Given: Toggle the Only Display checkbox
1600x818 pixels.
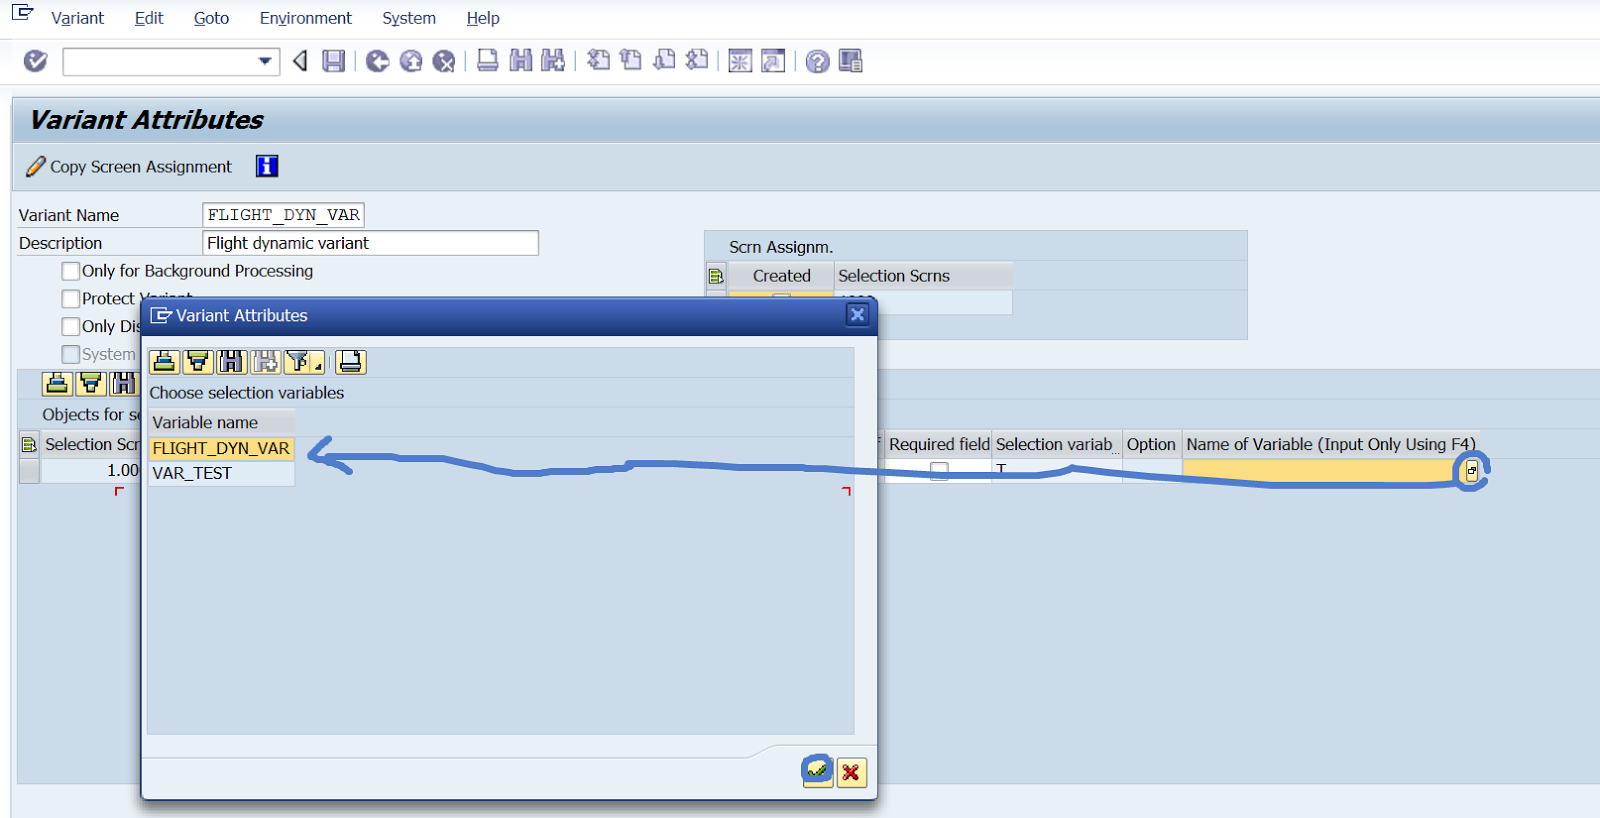Looking at the screenshot, I should [71, 327].
